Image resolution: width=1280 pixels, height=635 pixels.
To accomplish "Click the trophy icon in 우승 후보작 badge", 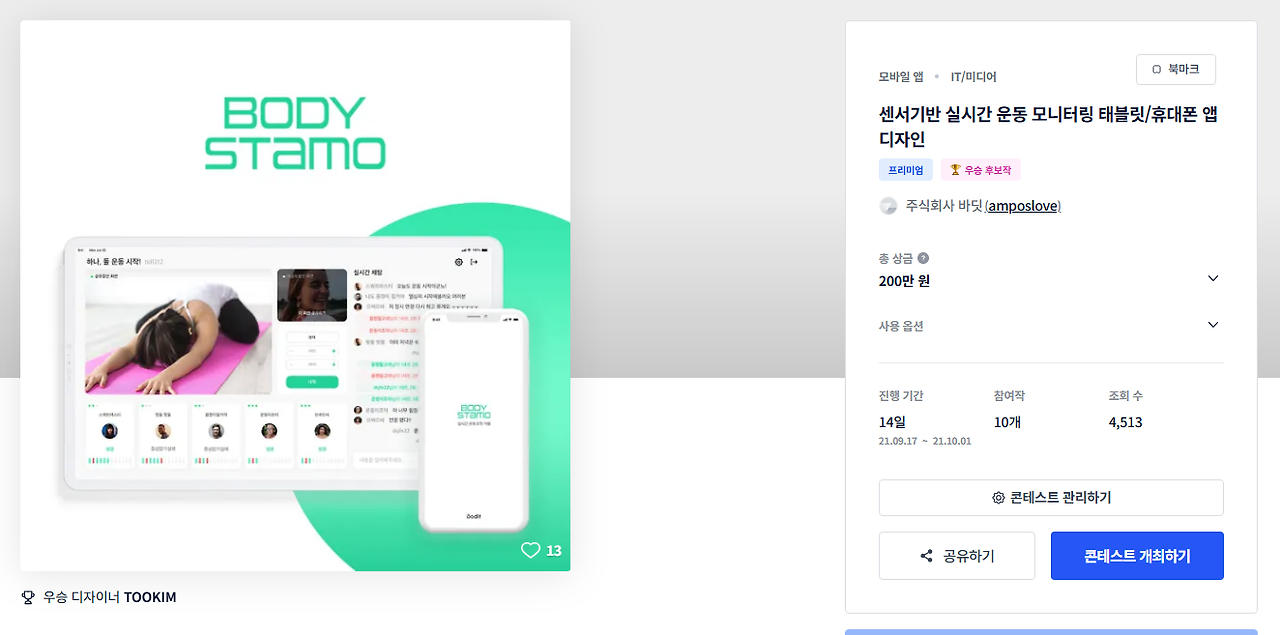I will tap(955, 170).
